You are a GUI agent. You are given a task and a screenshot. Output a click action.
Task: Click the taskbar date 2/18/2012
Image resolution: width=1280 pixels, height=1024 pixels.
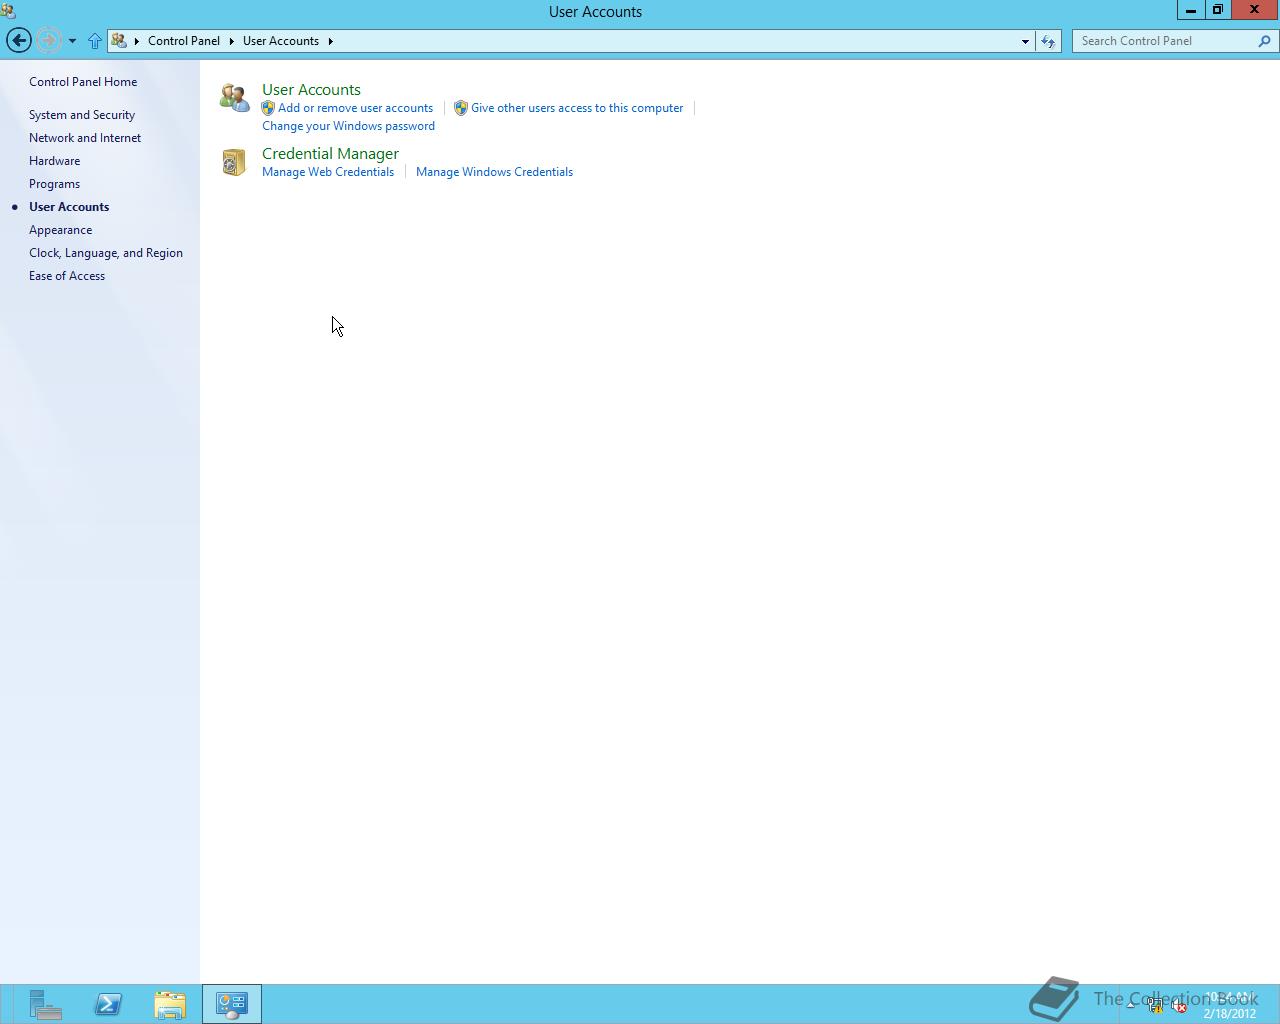pyautogui.click(x=1229, y=1014)
